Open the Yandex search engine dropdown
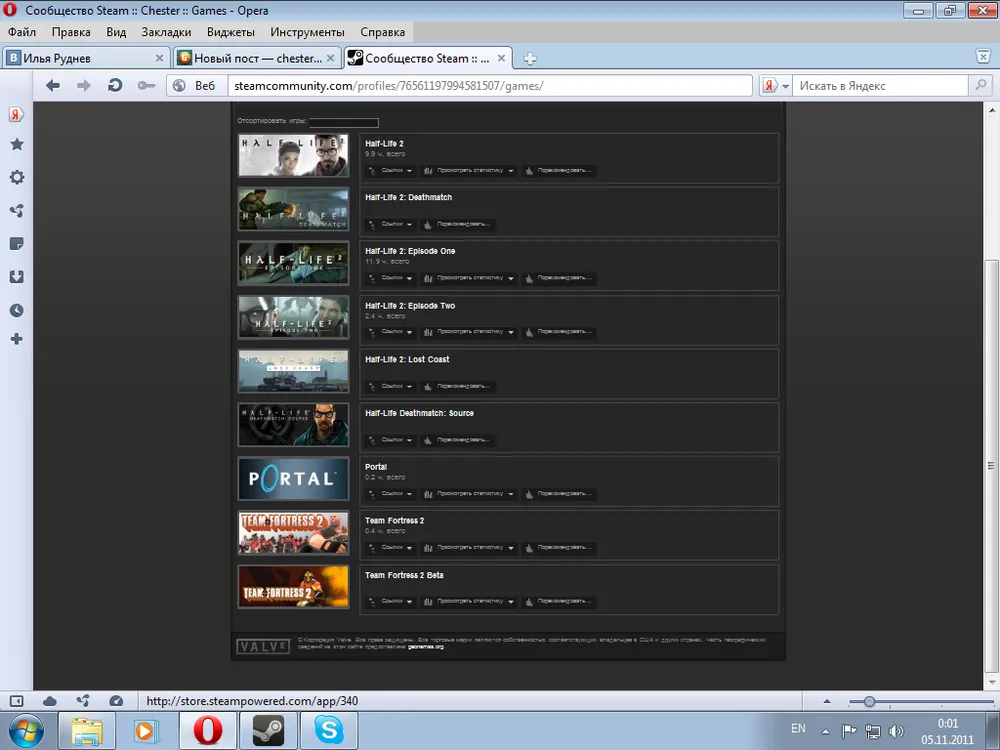The height and width of the screenshot is (750, 1000). (776, 86)
